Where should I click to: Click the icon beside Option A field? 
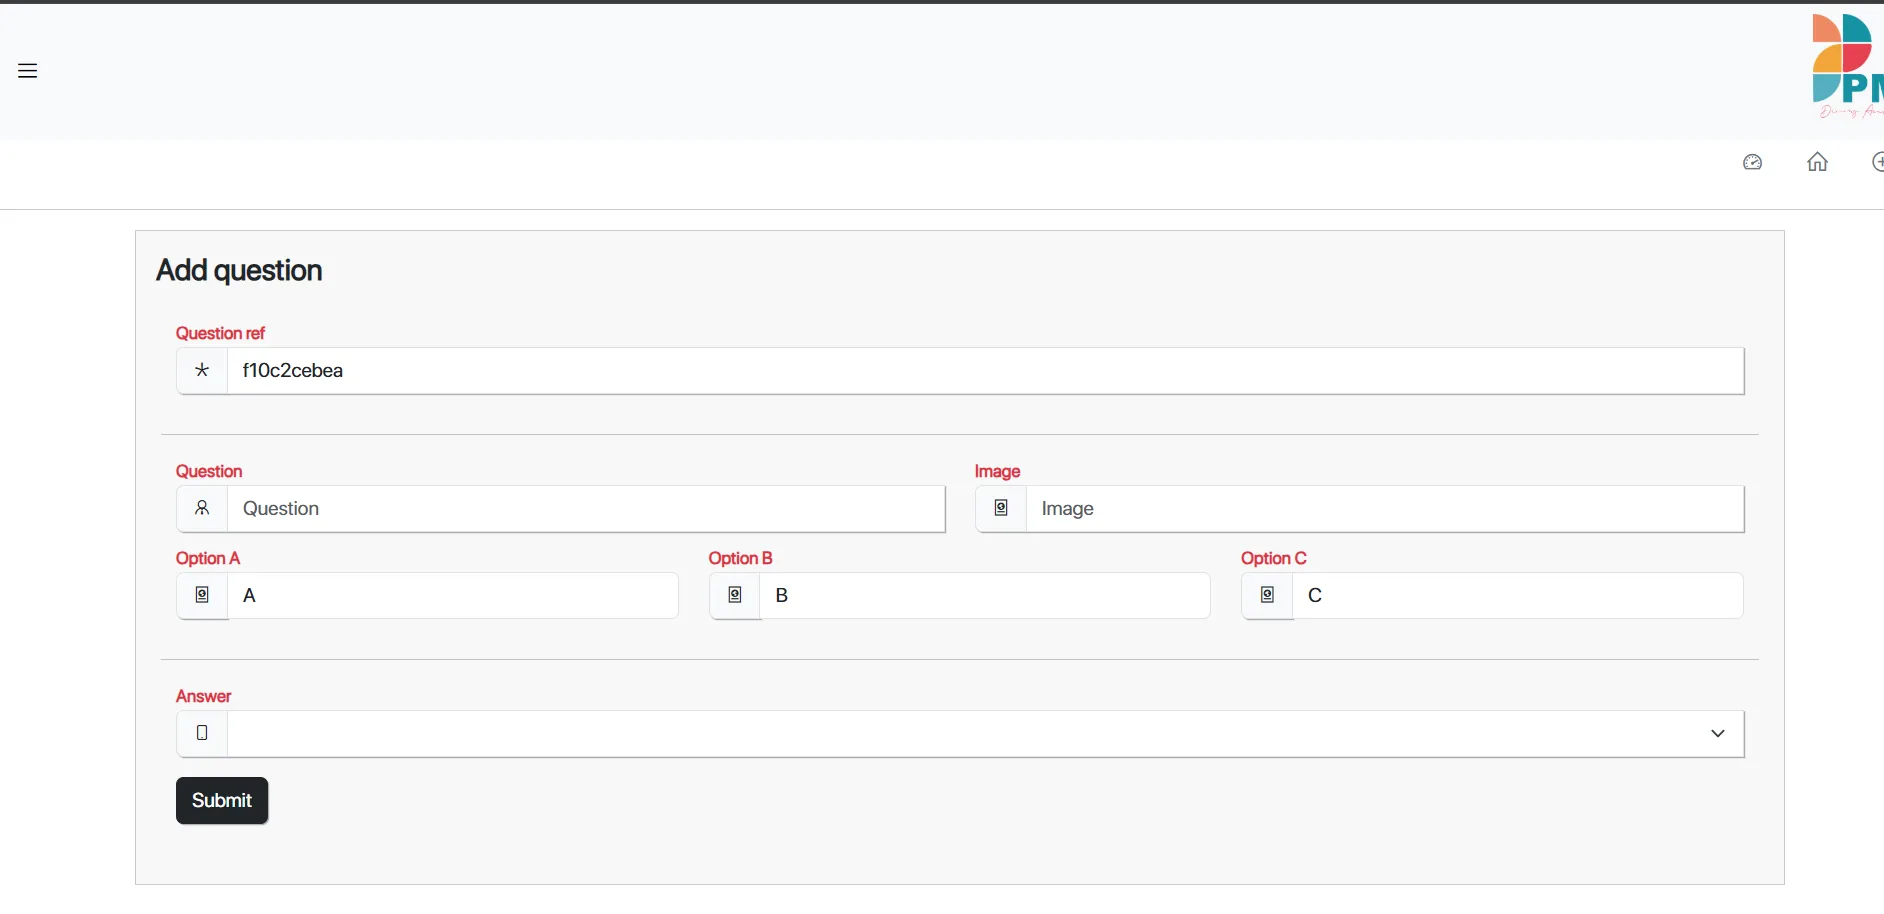coord(202,596)
